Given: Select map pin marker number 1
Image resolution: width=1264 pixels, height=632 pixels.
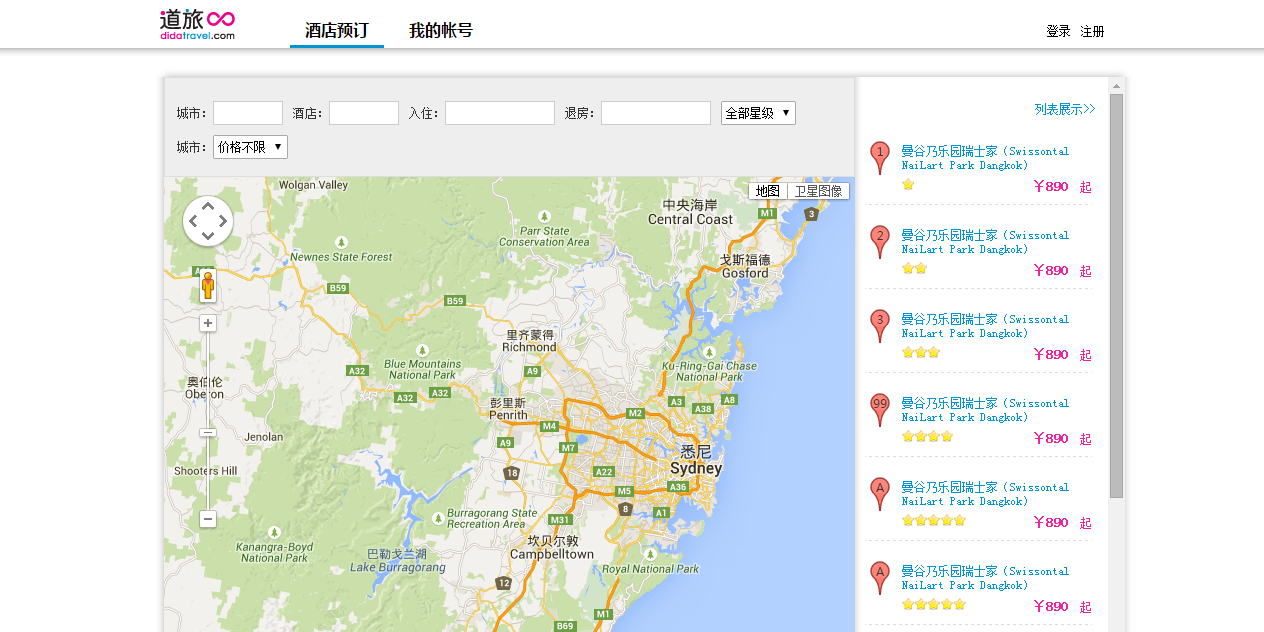Looking at the screenshot, I should pyautogui.click(x=879, y=157).
